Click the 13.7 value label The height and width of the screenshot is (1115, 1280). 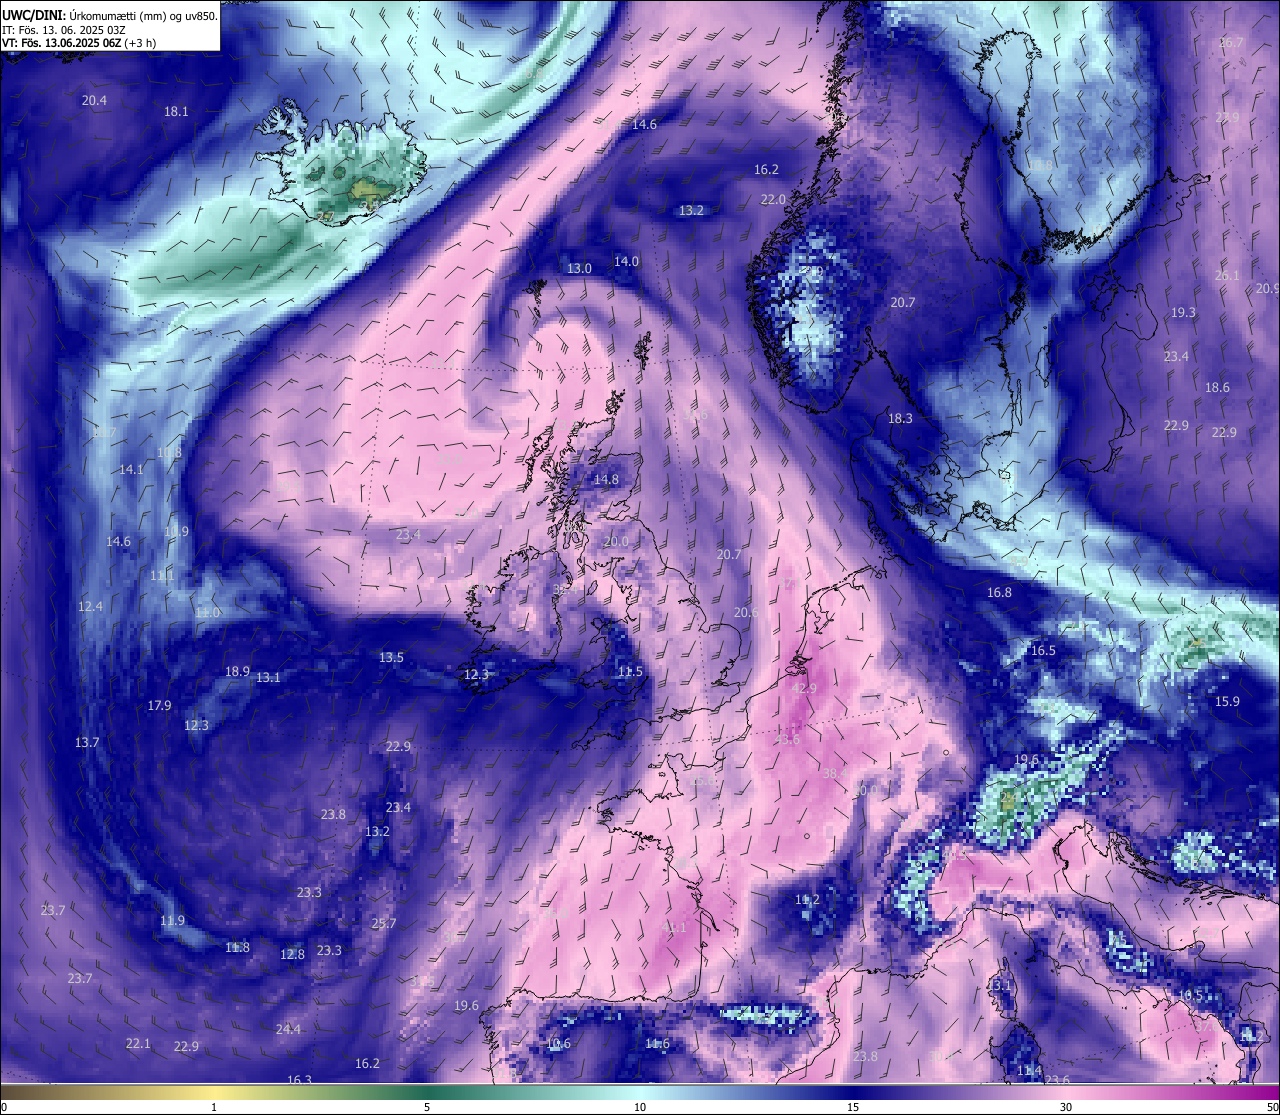tap(87, 743)
